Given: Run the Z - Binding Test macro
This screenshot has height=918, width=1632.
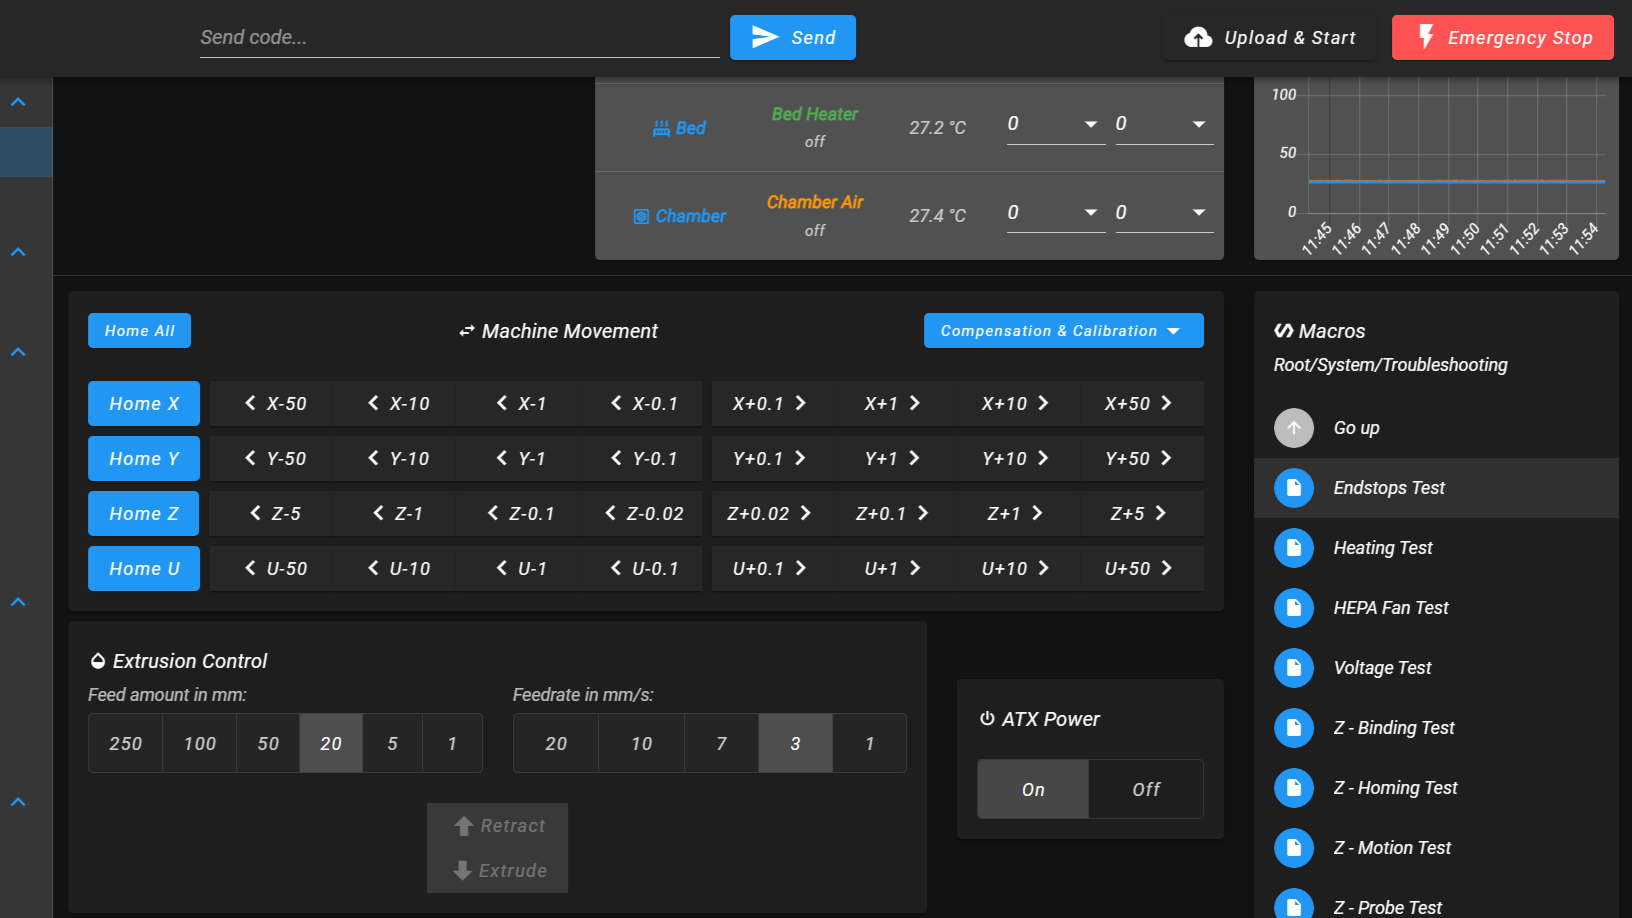Looking at the screenshot, I should click(1436, 728).
